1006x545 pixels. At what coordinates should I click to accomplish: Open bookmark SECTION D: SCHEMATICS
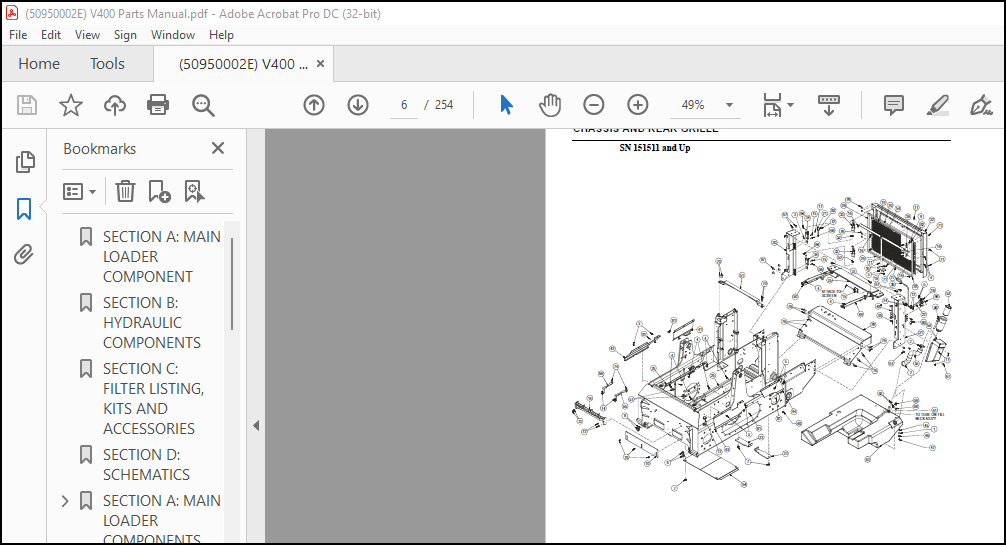click(146, 465)
